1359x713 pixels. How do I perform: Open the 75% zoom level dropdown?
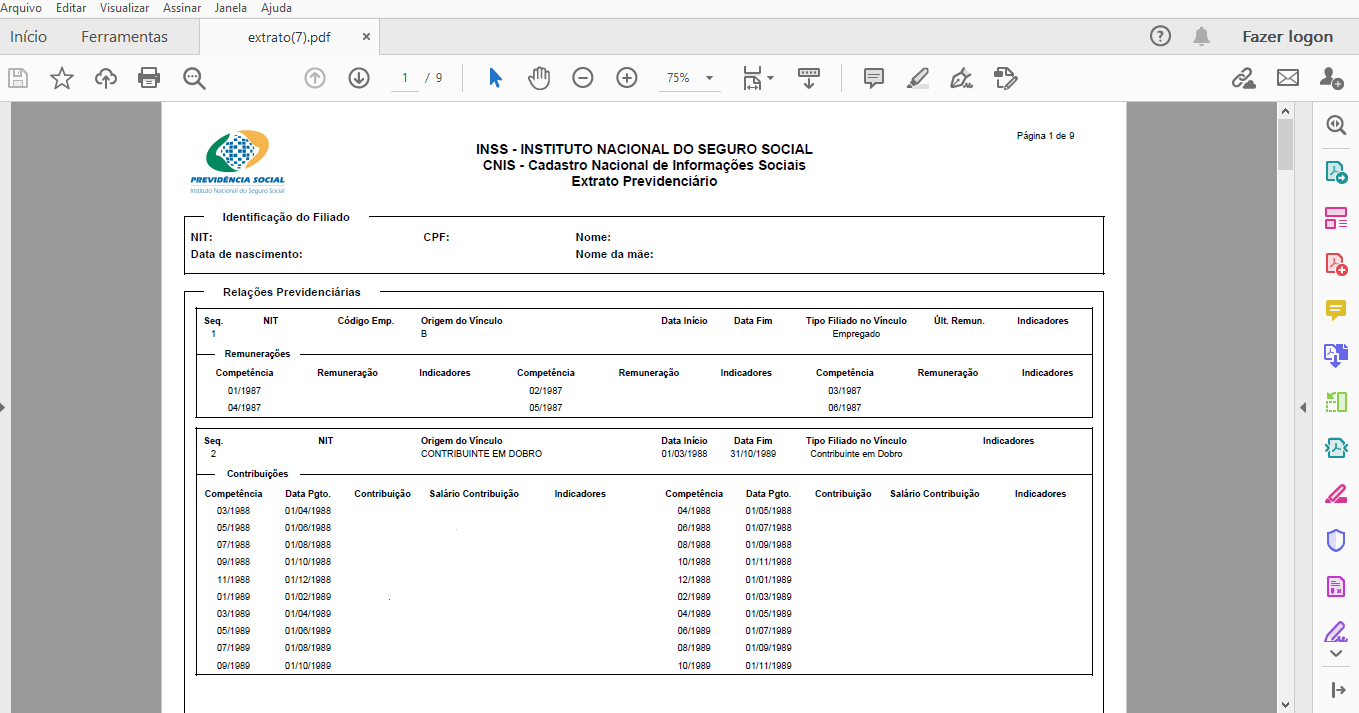(709, 77)
